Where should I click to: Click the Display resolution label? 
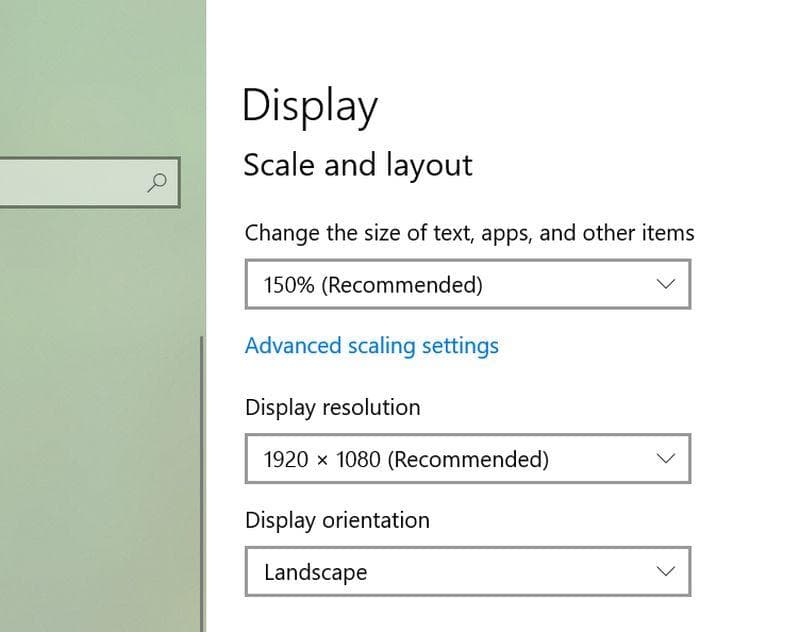click(x=332, y=407)
